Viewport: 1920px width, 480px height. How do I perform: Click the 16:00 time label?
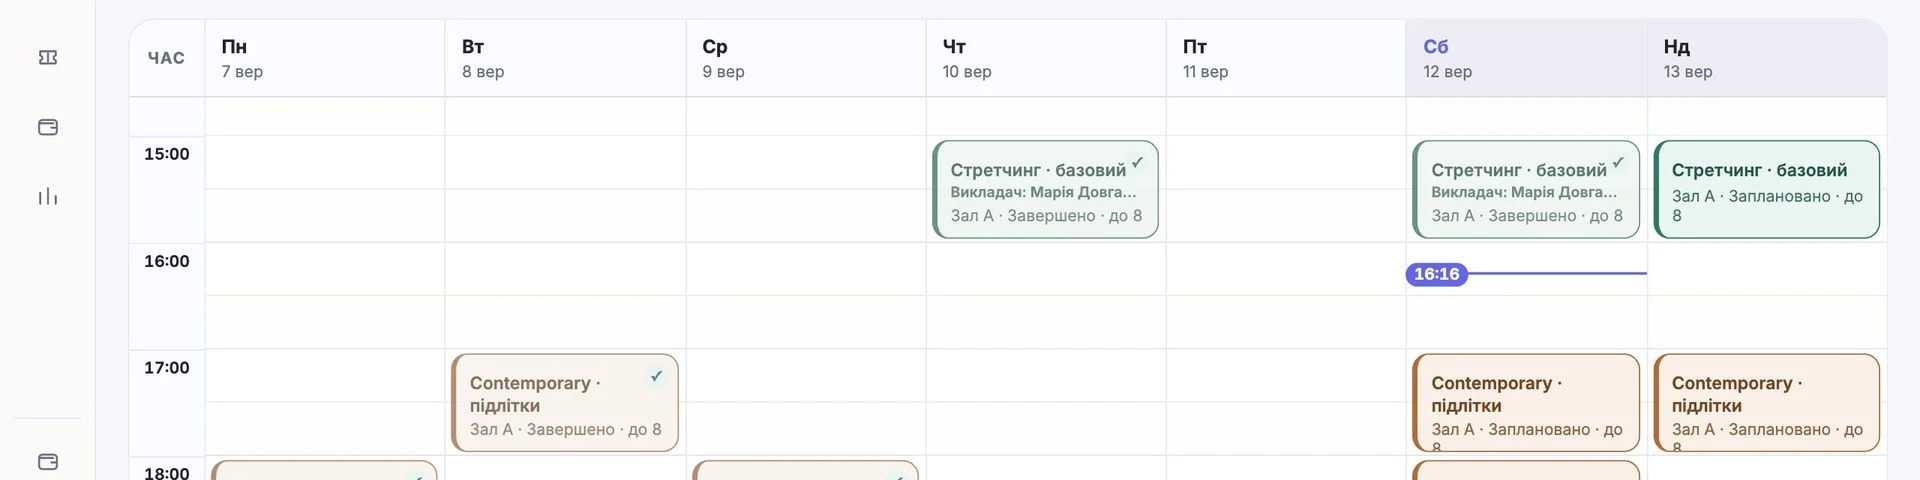166,261
